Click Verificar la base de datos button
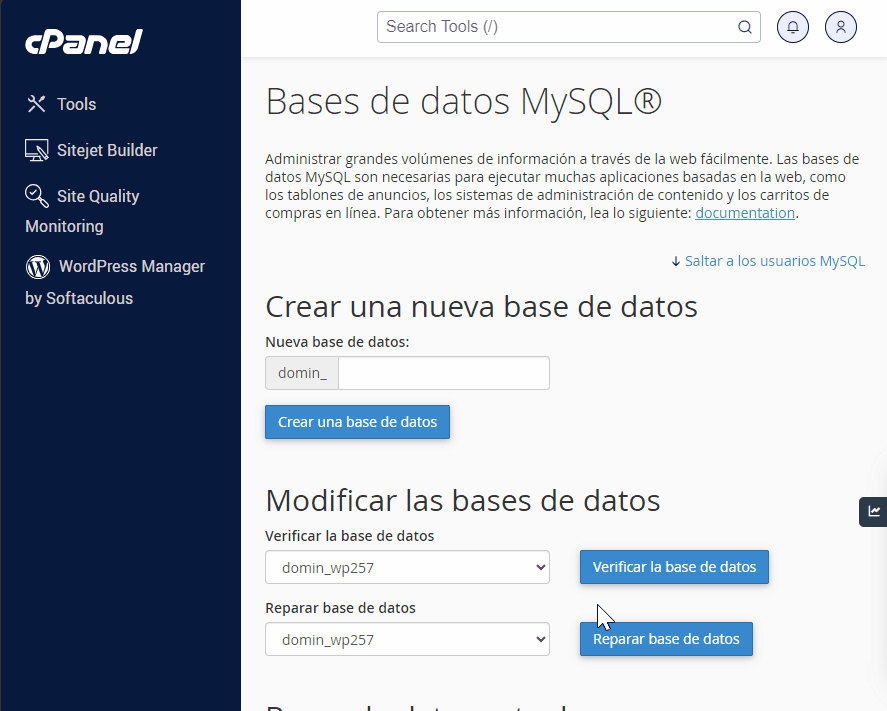This screenshot has height=711, width=887. pos(674,567)
